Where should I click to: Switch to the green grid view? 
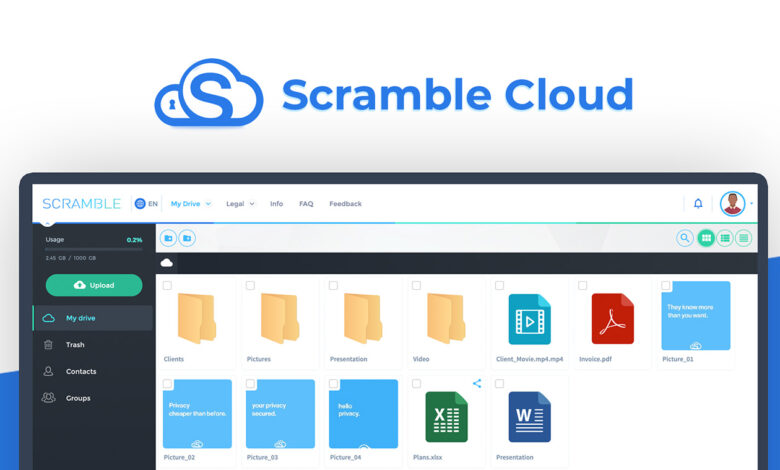pos(706,238)
